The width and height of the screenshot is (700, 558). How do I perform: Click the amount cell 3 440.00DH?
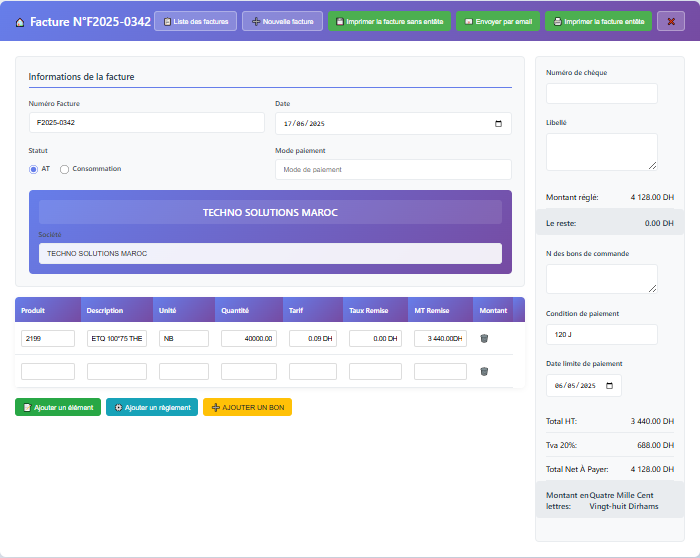(440, 338)
